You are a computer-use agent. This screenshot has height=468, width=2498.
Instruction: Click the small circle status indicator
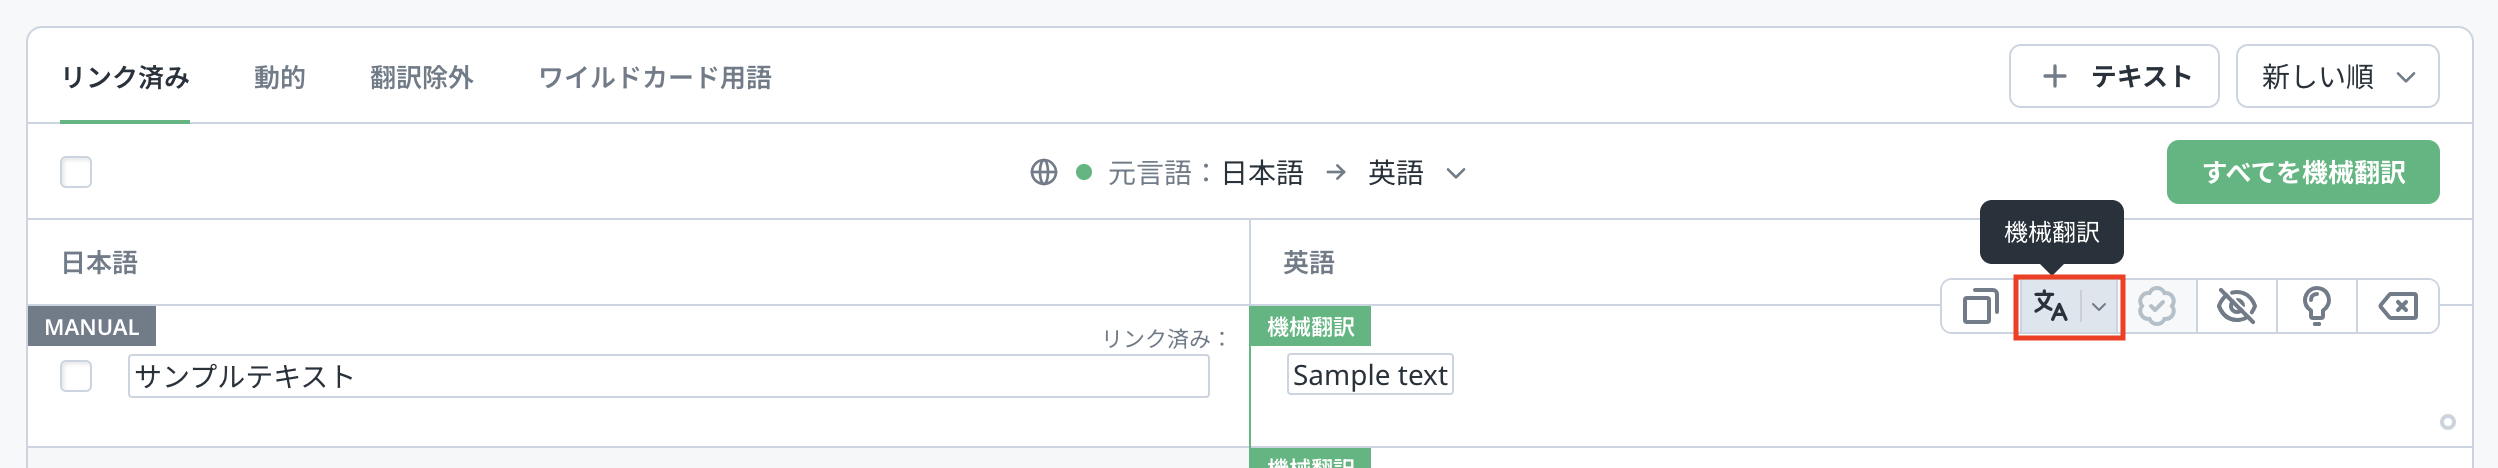(x=2447, y=422)
